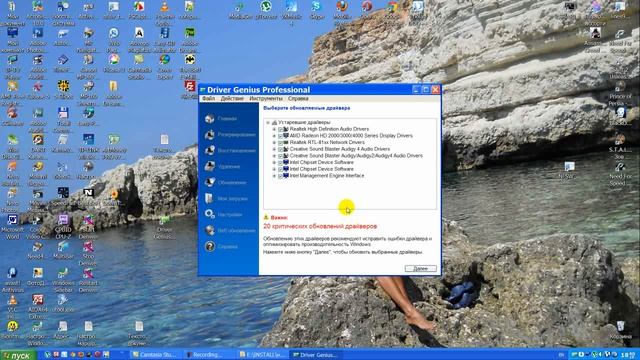Open the Инструменты menu

[266, 98]
